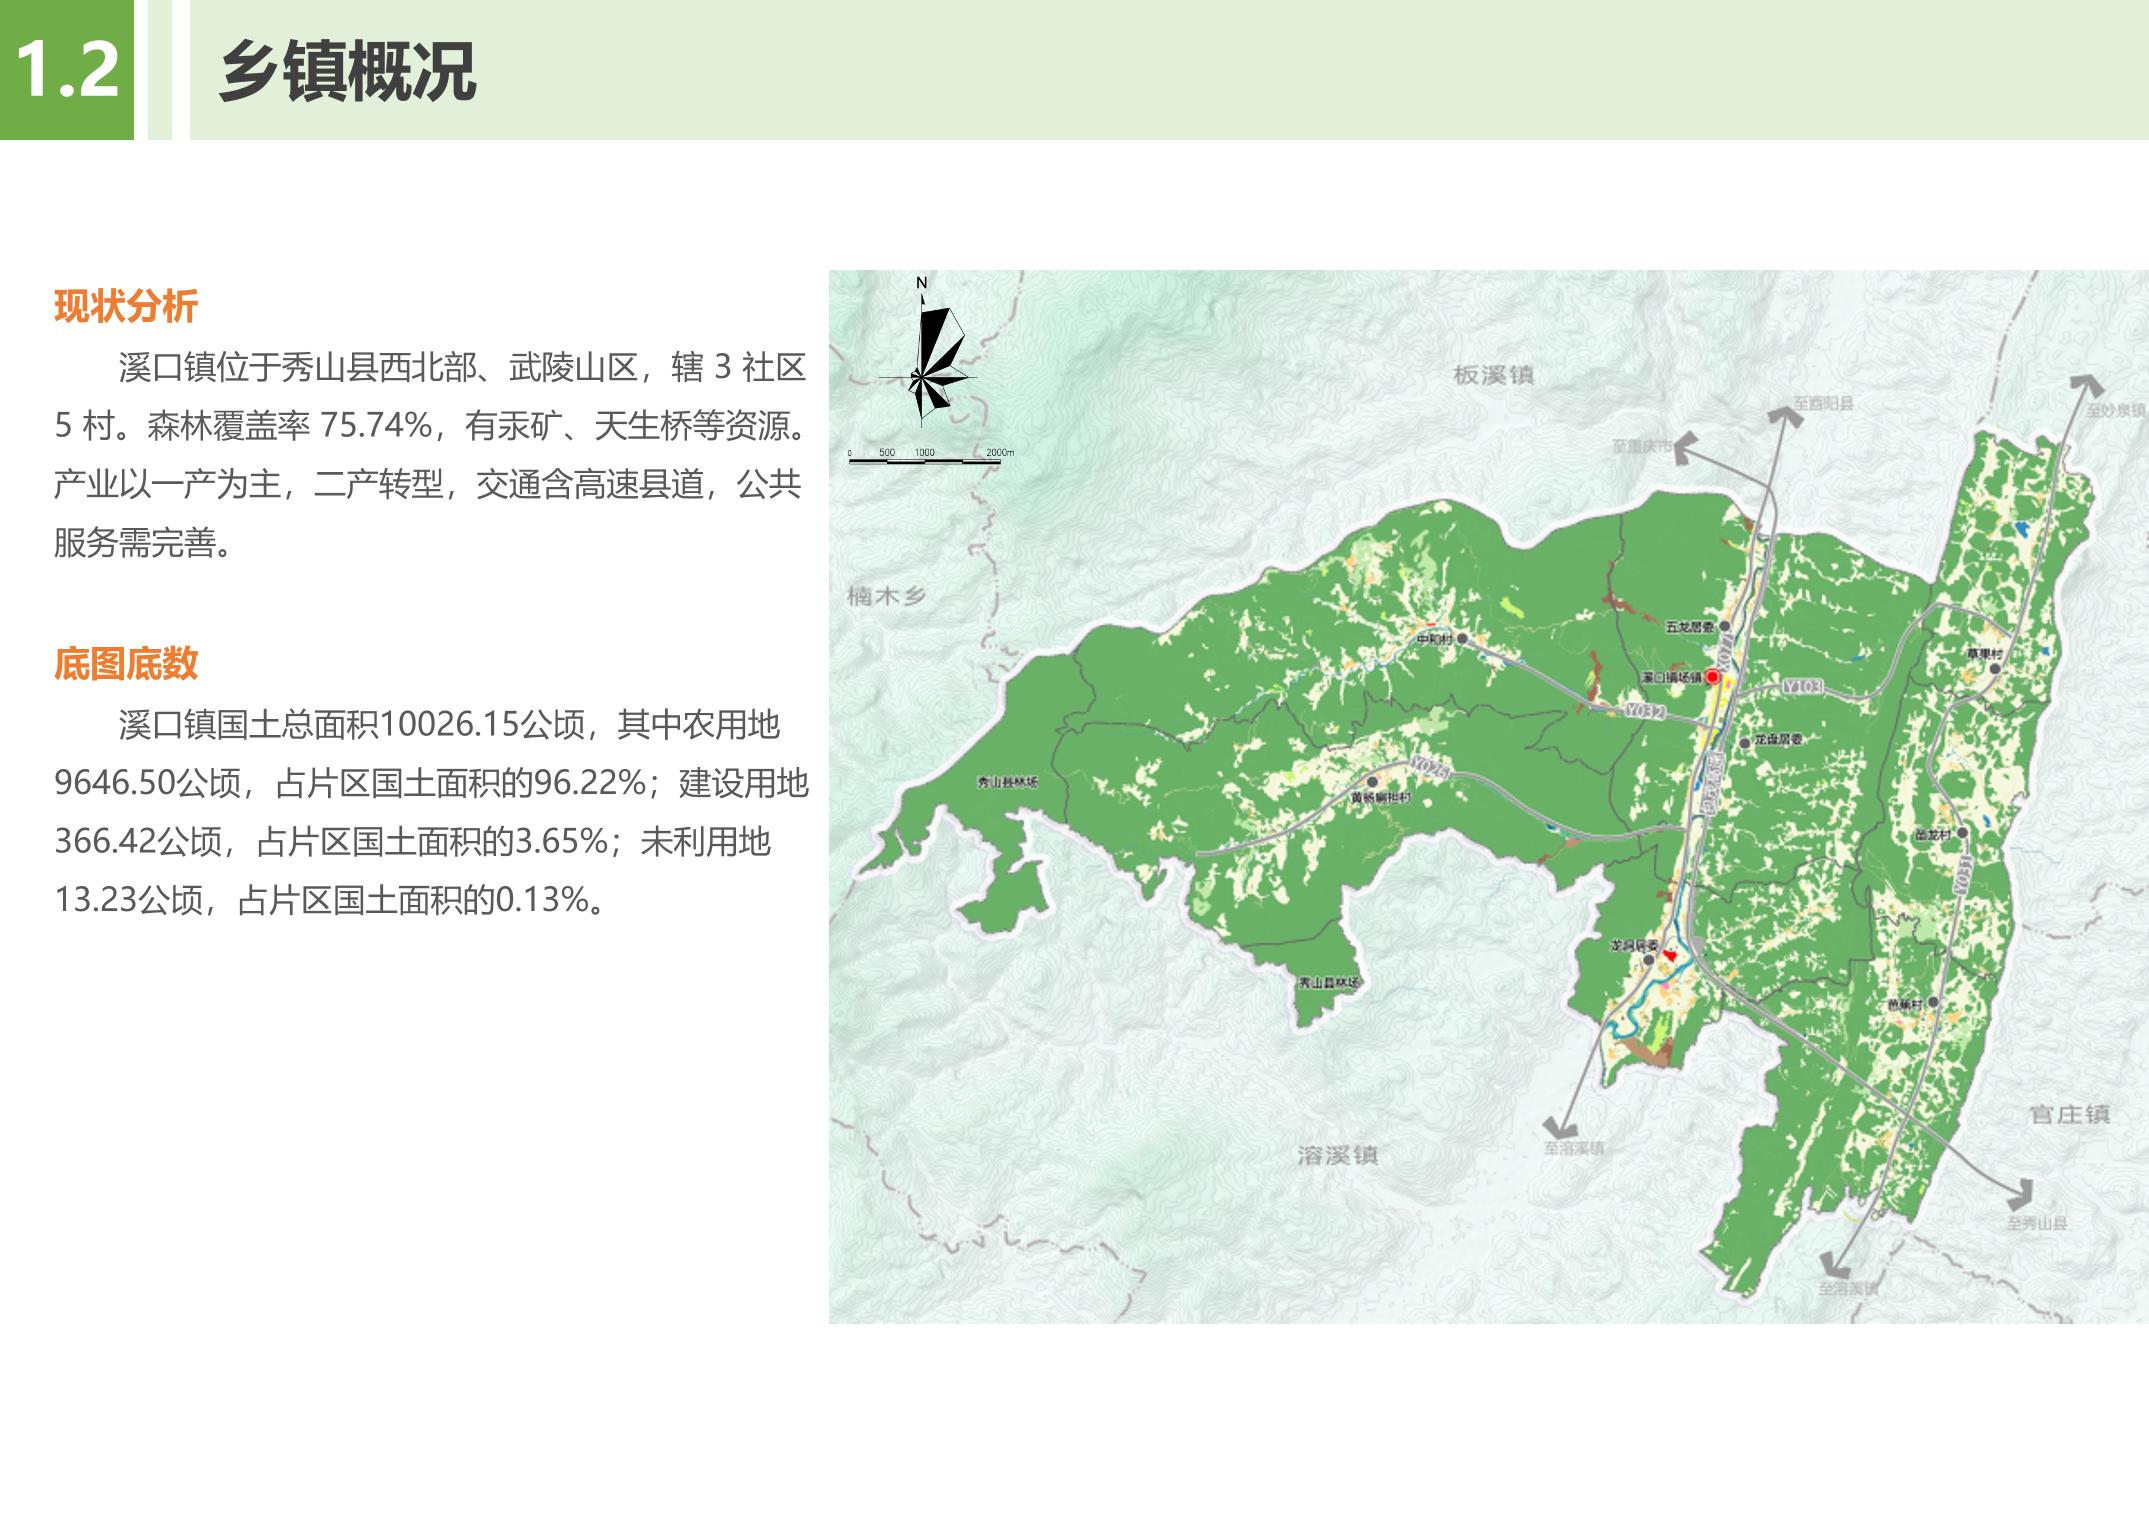2149x1520 pixels.
Task: Click the 乡镇概况 slide title
Action: pyautogui.click(x=347, y=71)
